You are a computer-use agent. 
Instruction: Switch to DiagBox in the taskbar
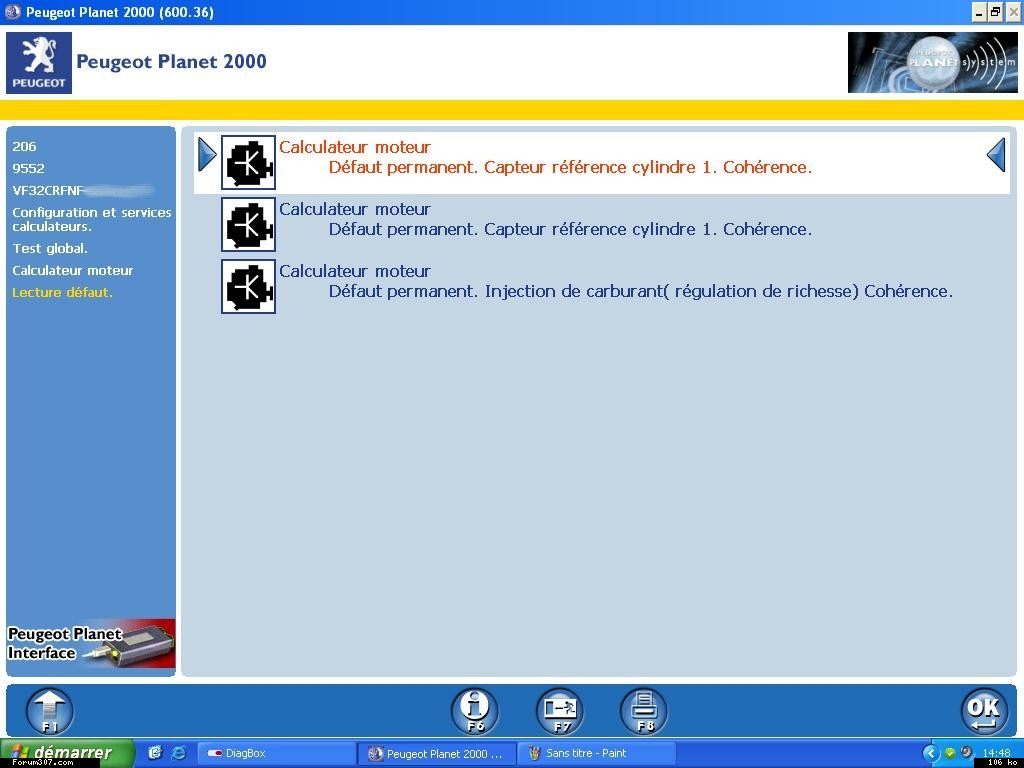(x=276, y=753)
